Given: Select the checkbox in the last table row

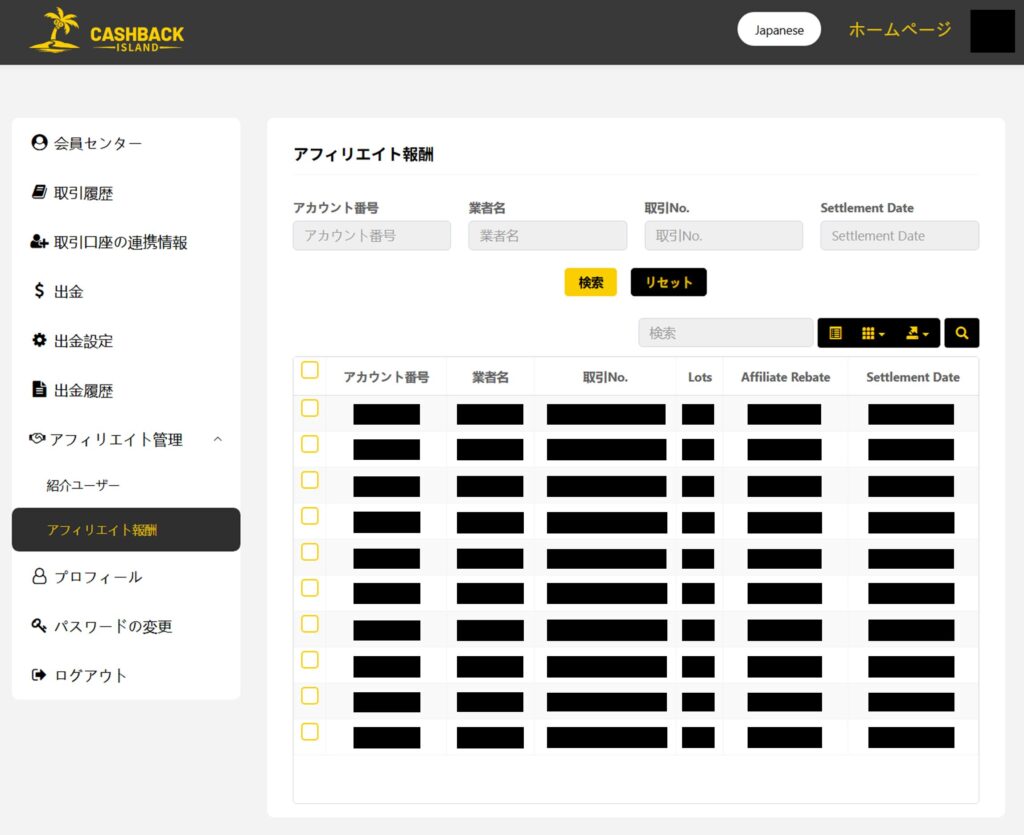Looking at the screenshot, I should click(310, 732).
